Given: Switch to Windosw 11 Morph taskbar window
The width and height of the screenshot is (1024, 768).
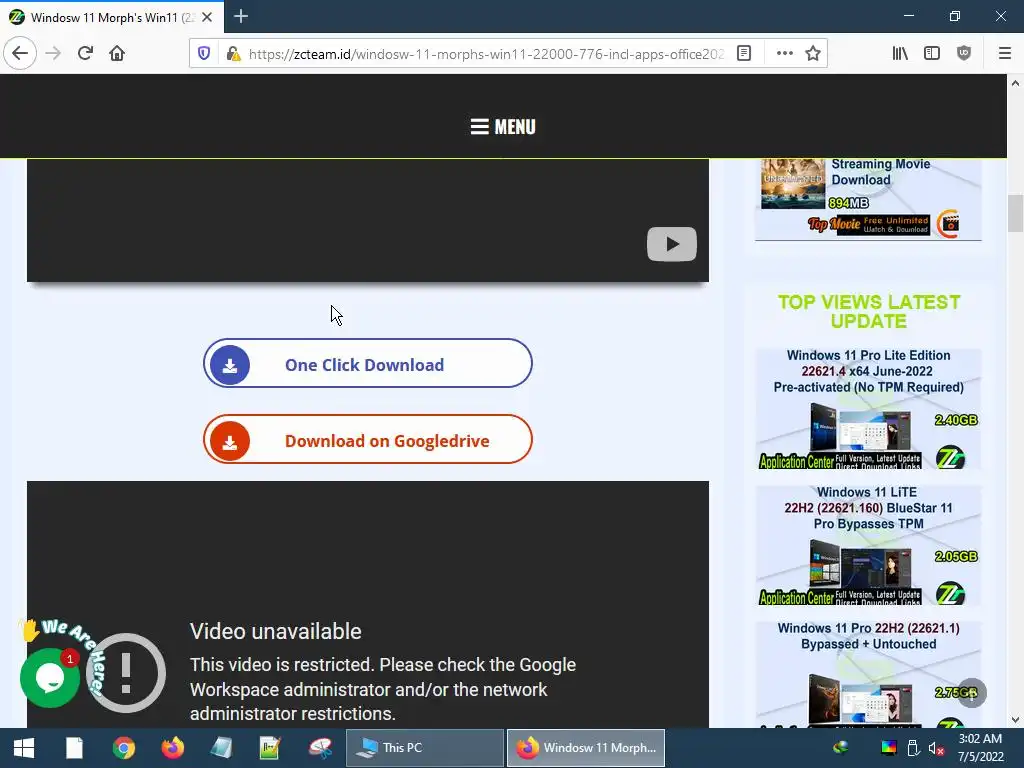Looking at the screenshot, I should [x=586, y=748].
